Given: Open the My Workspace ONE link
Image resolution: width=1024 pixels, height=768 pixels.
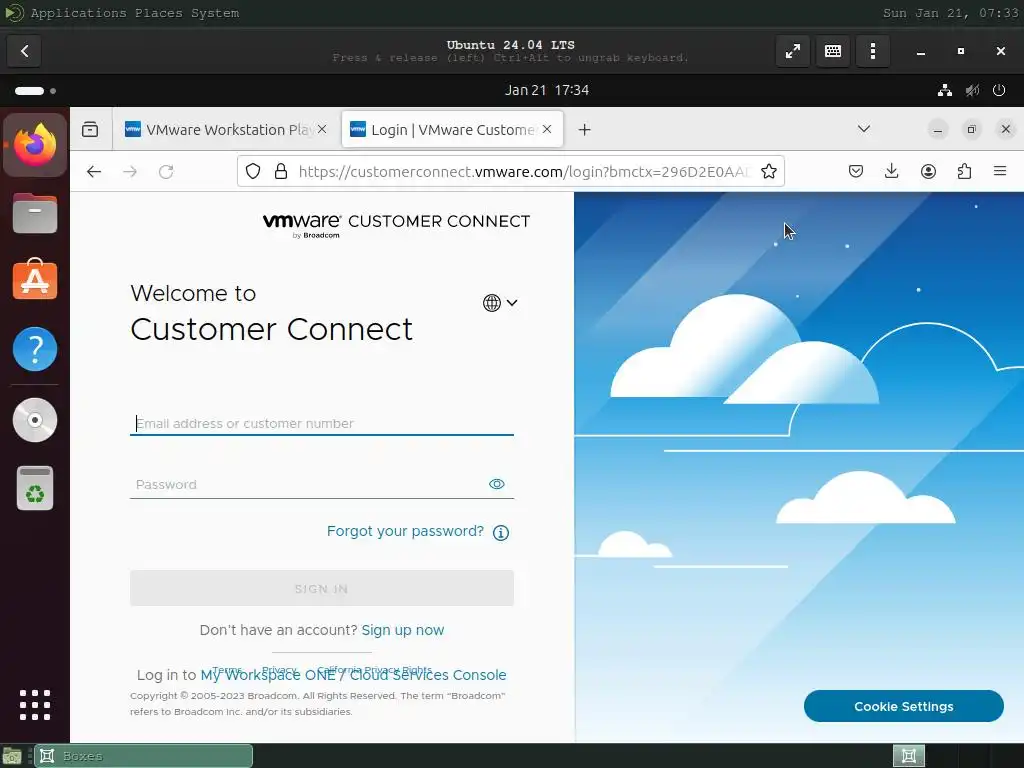Looking at the screenshot, I should [x=268, y=675].
